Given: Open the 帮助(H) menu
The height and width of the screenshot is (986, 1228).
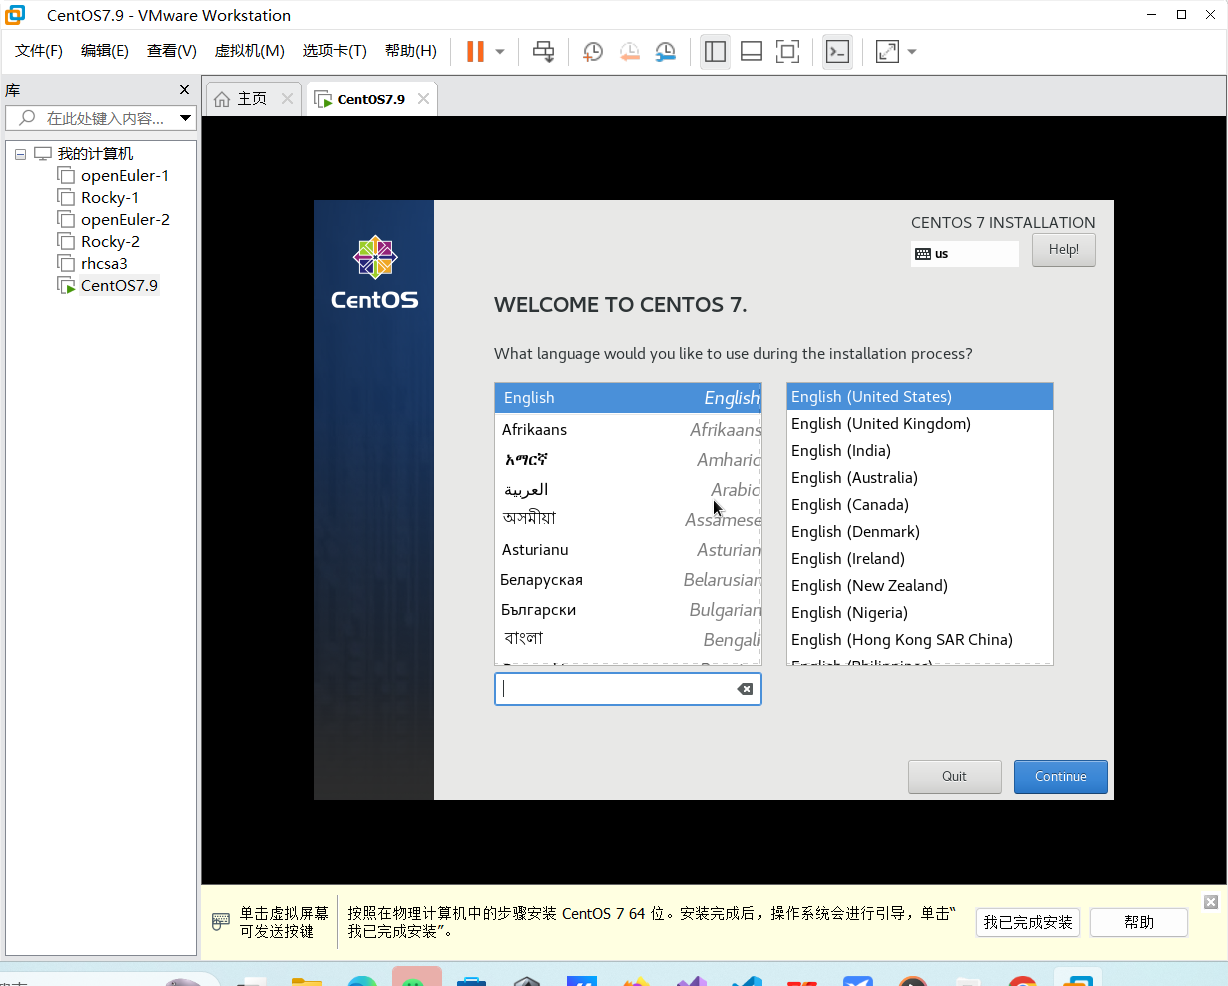Looking at the screenshot, I should (411, 51).
